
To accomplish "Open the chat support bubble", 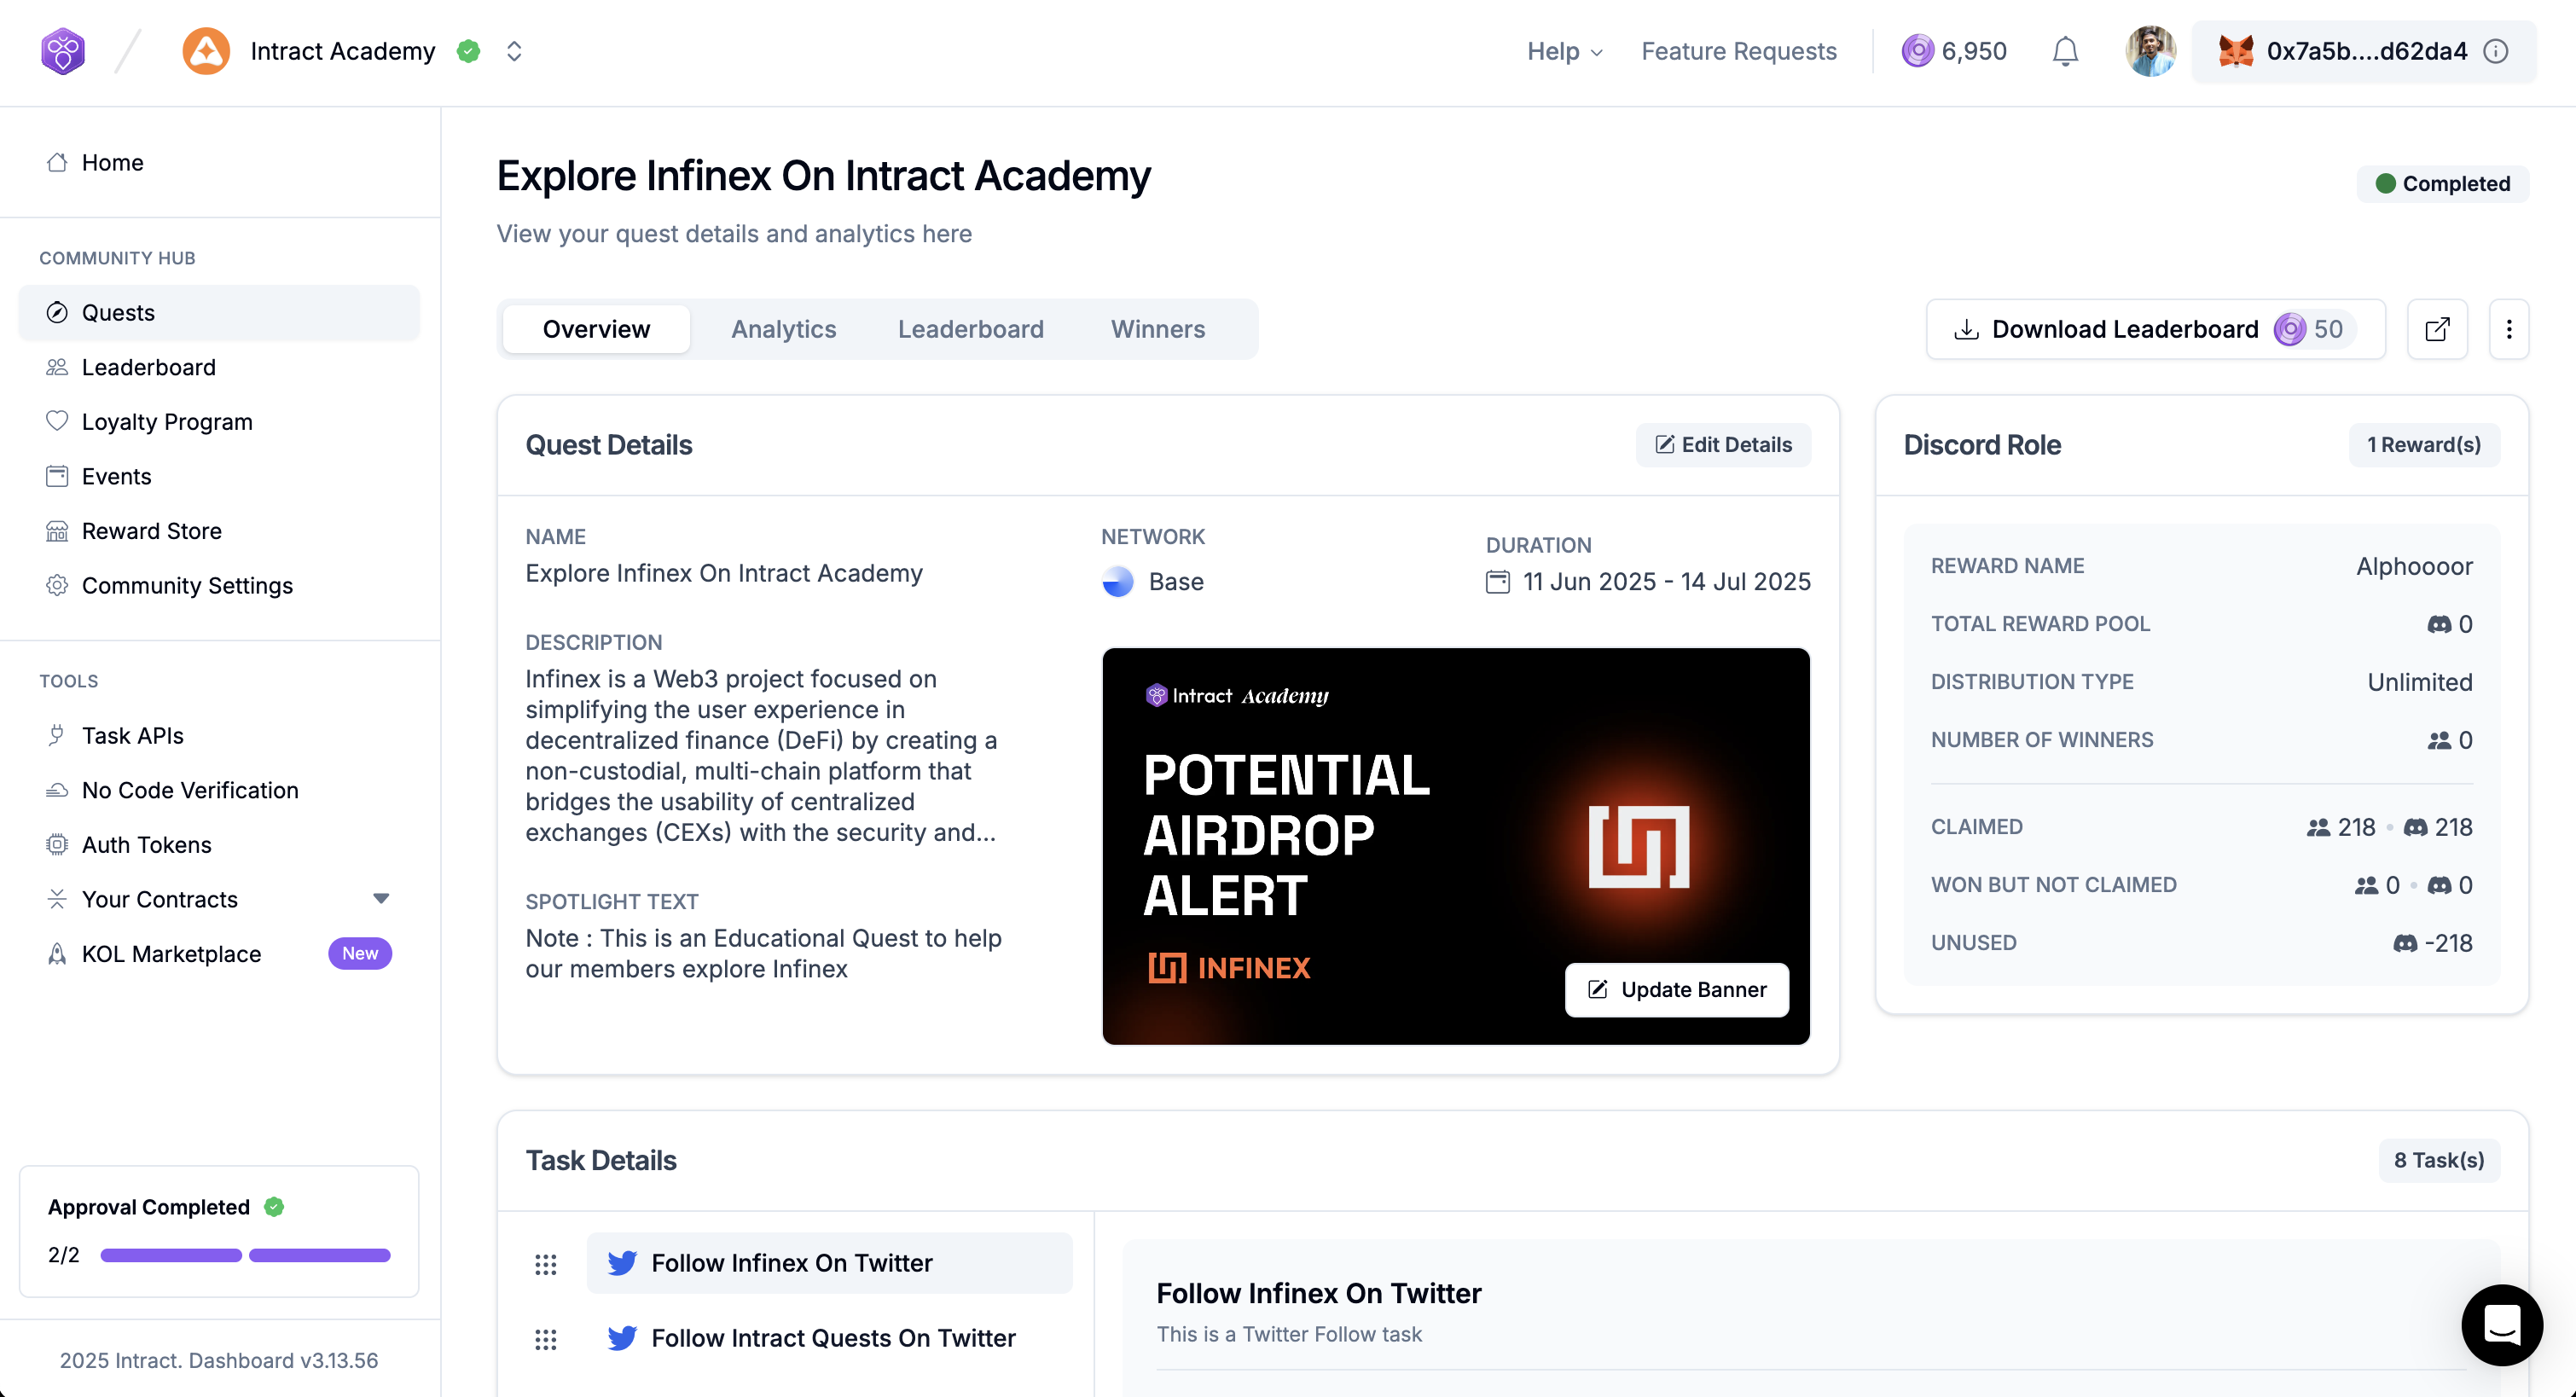I will pyautogui.click(x=2501, y=1324).
